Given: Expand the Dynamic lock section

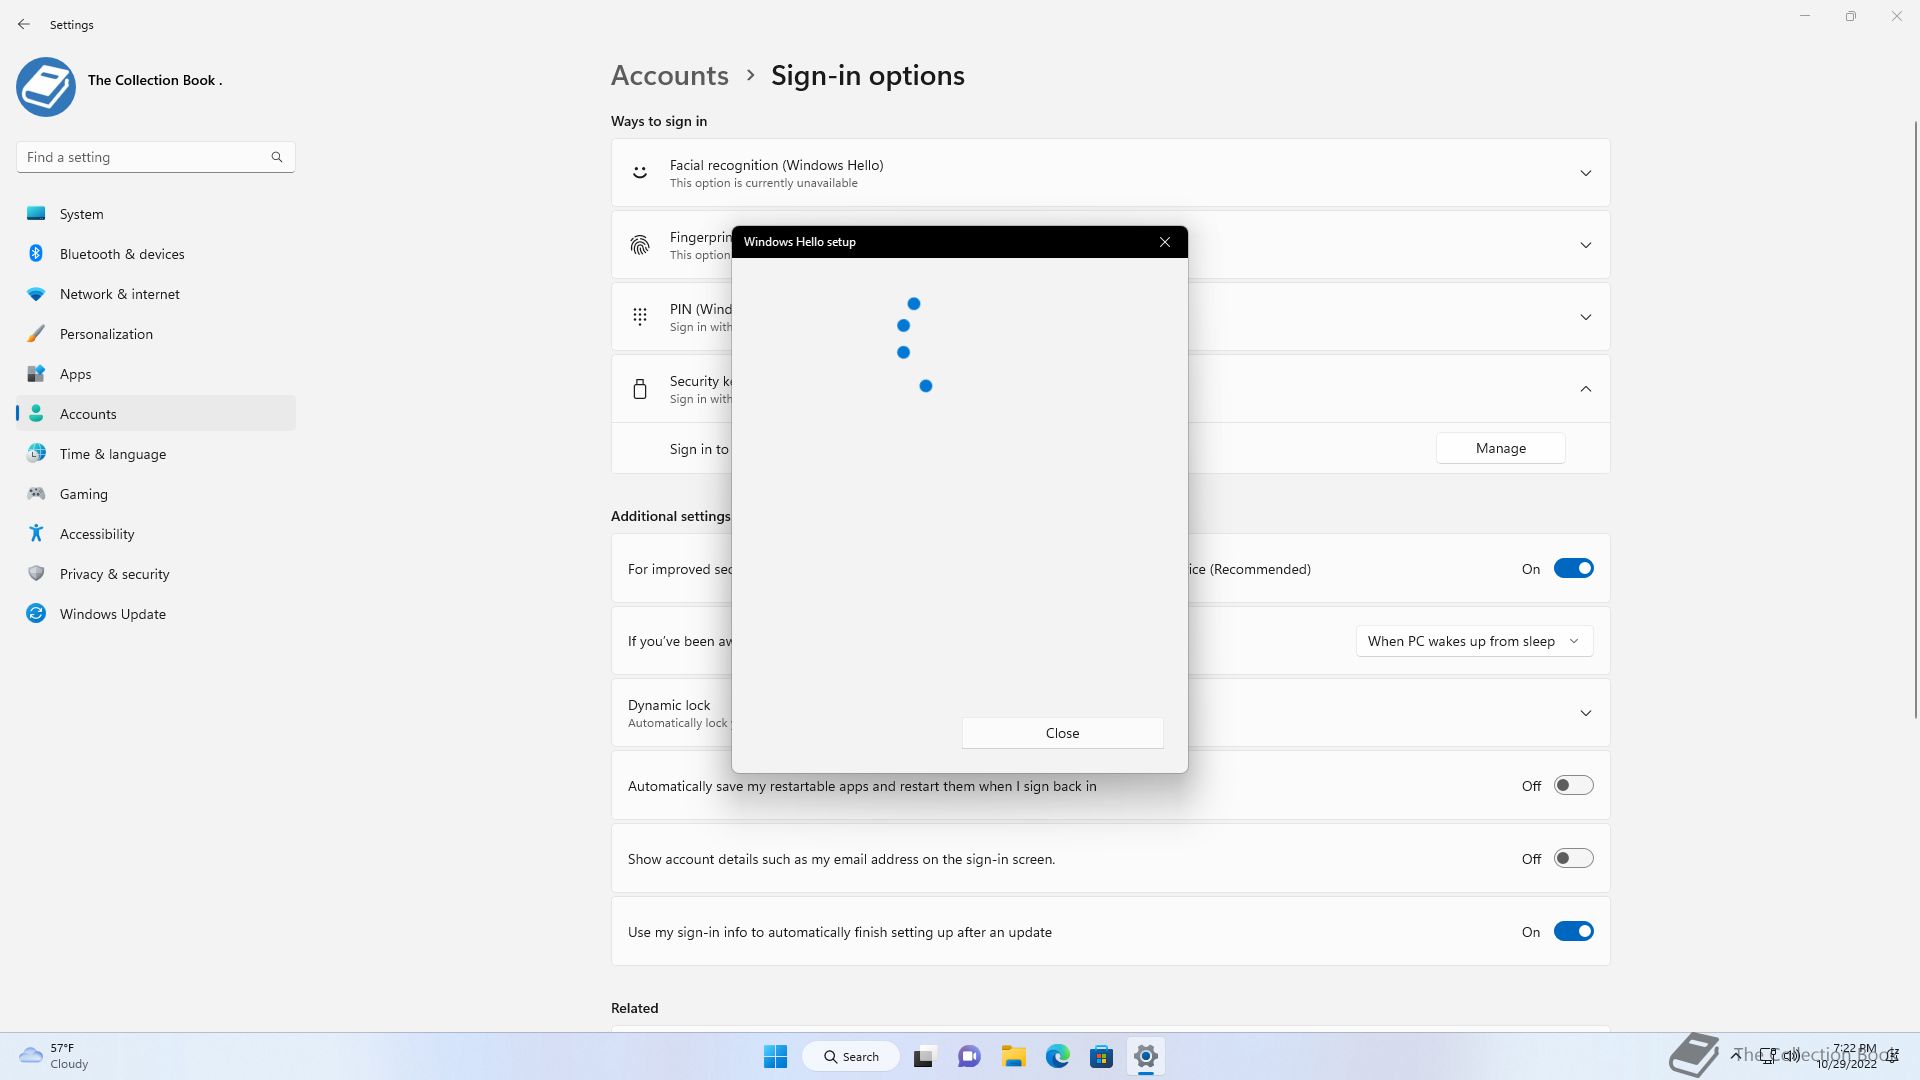Looking at the screenshot, I should 1585,713.
